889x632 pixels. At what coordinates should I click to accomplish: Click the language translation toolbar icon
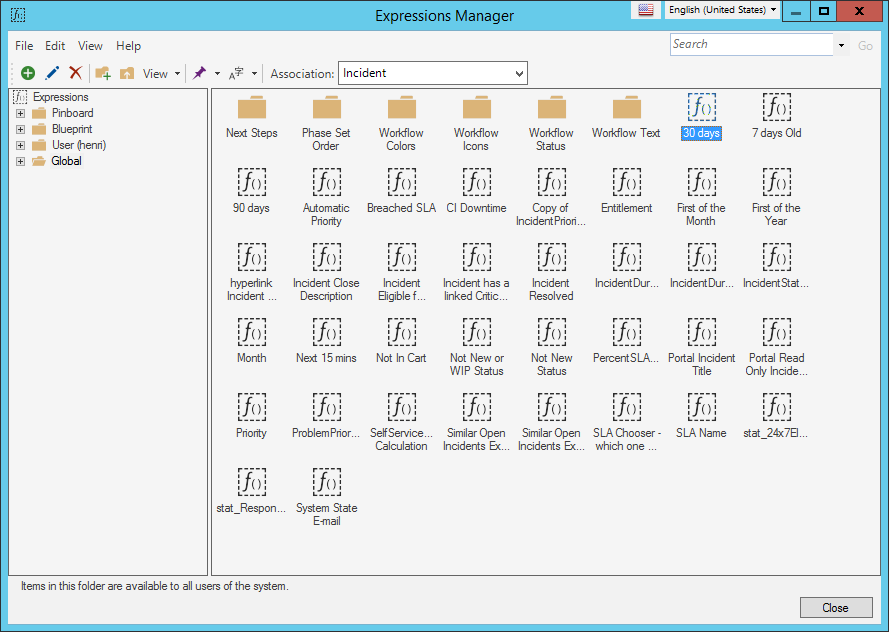tap(236, 74)
